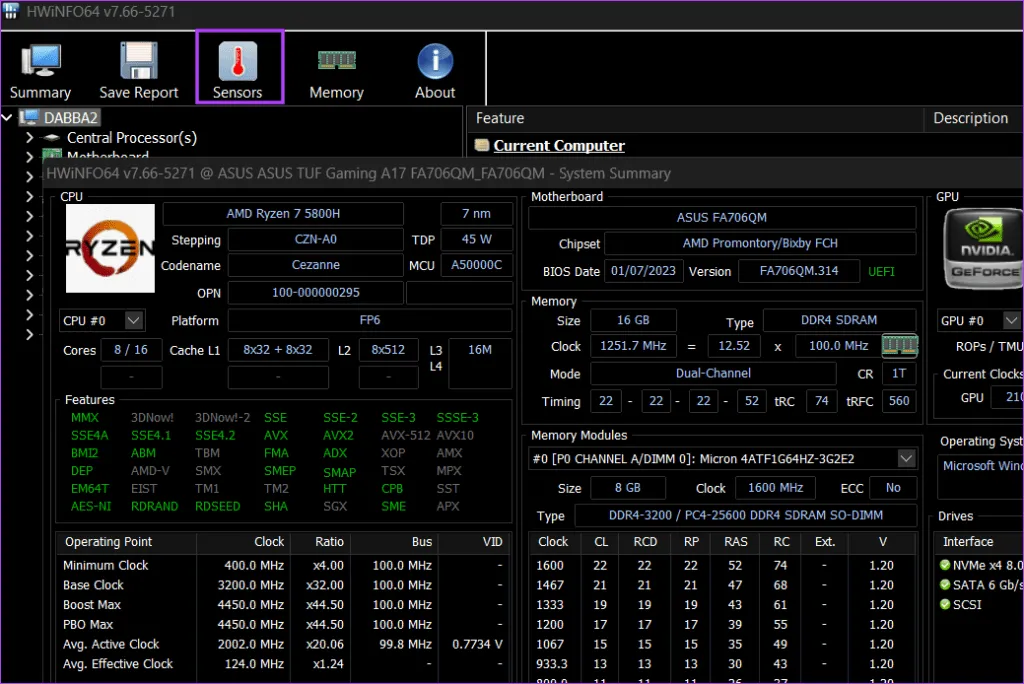Open the Summary toolbar icon

point(40,63)
